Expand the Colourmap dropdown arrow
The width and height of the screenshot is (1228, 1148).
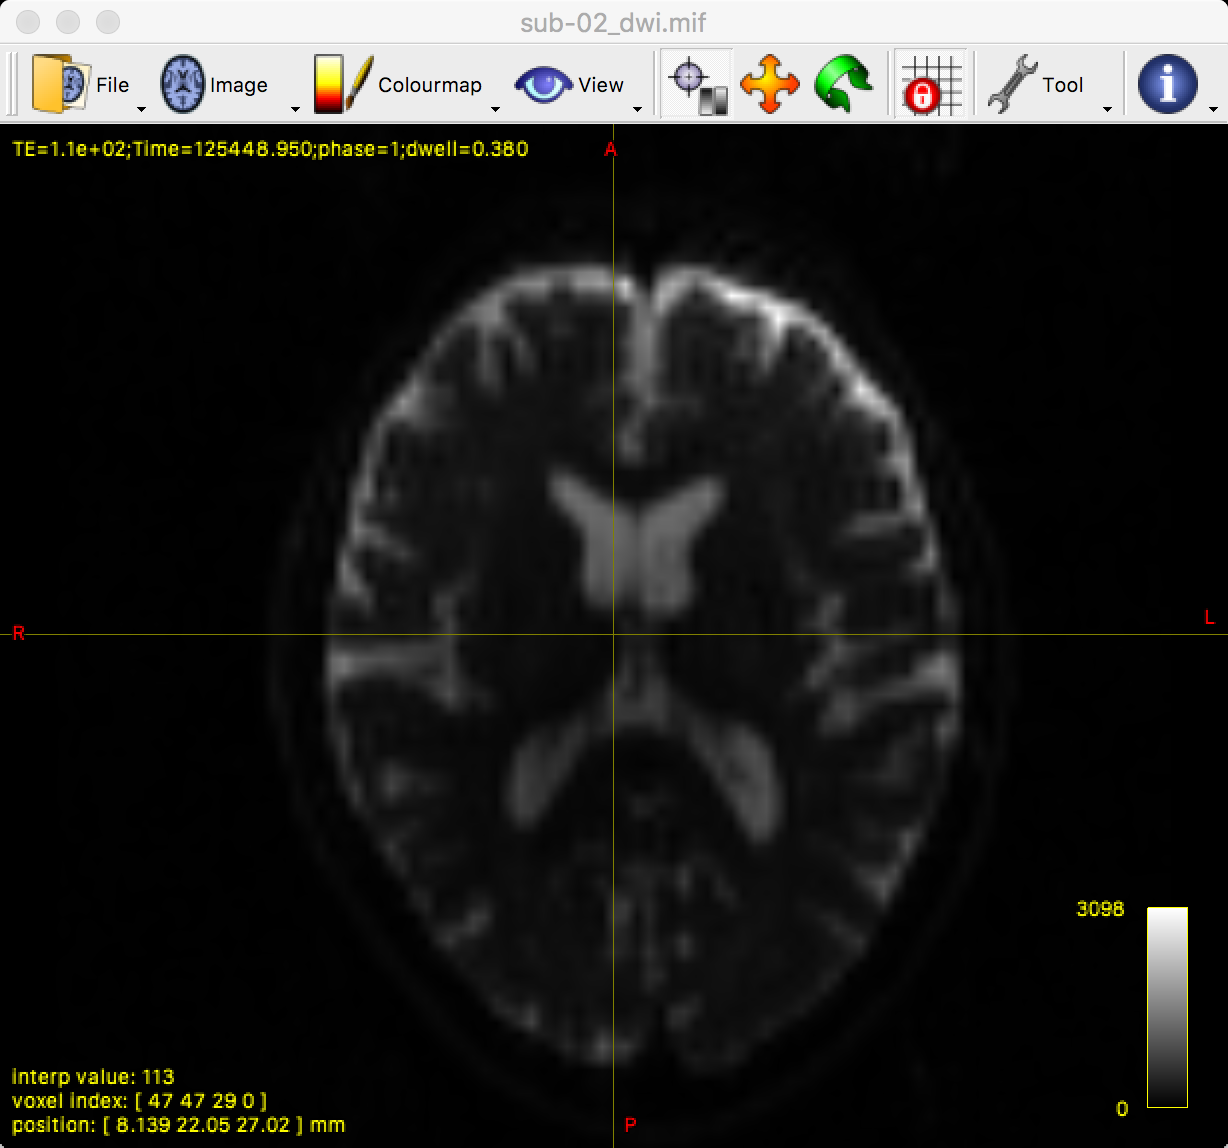pos(495,109)
